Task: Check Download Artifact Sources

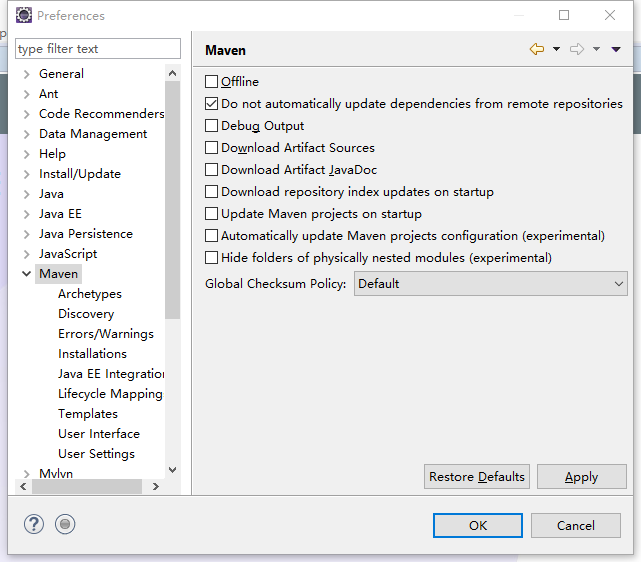Action: (x=211, y=148)
